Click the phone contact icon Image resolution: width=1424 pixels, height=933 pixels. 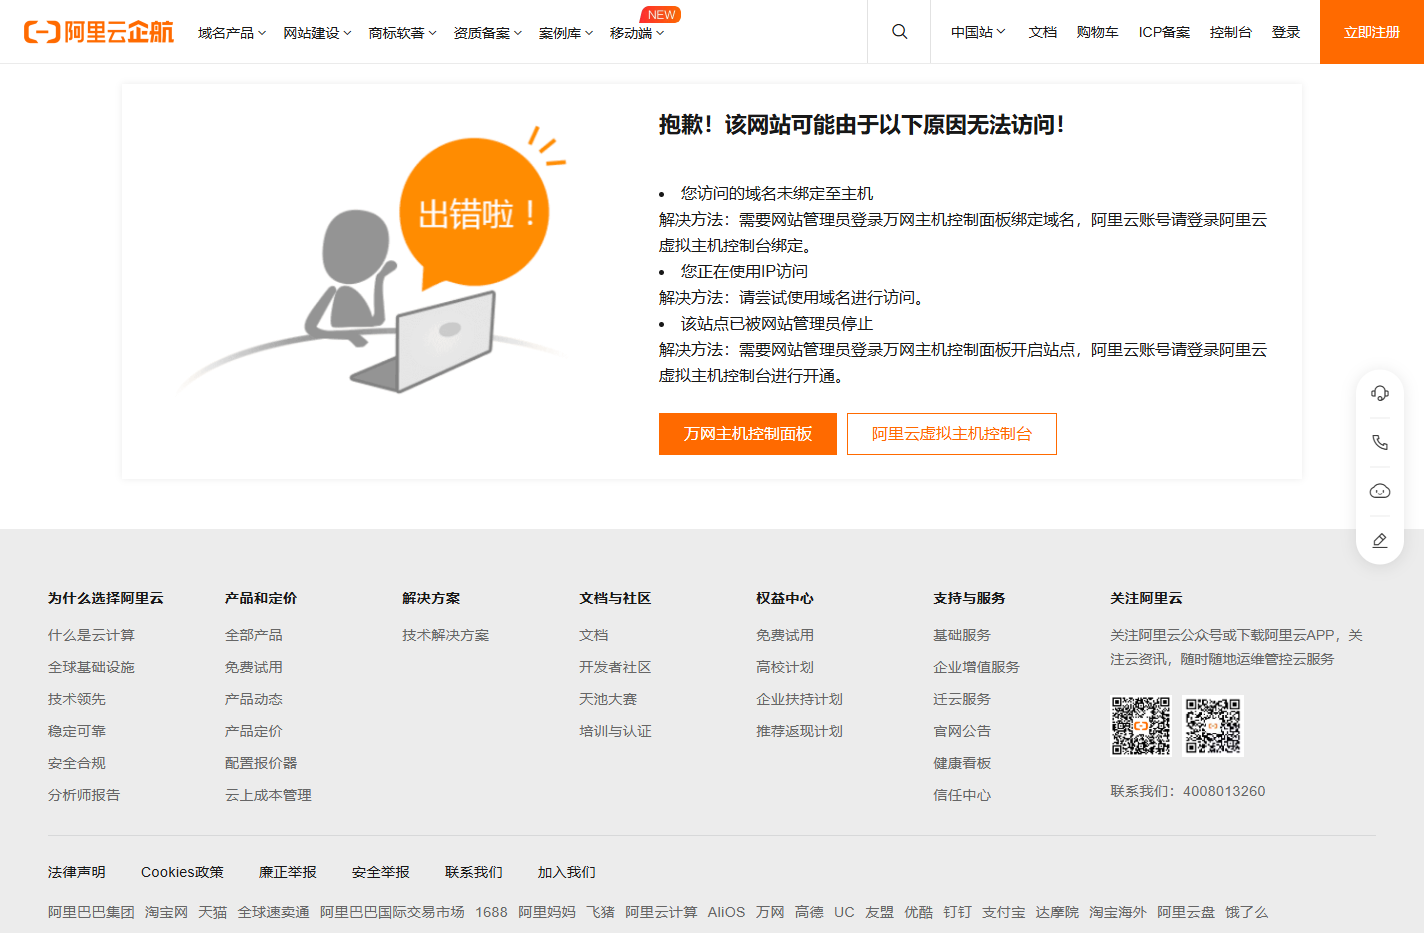(1380, 442)
